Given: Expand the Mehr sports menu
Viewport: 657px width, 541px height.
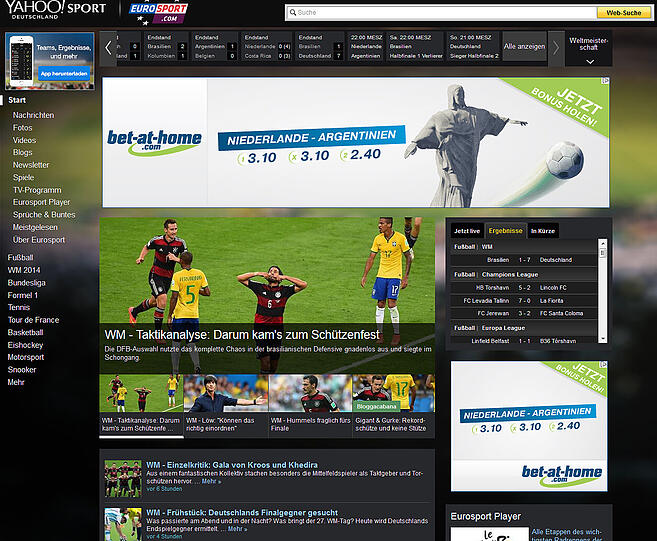Looking at the screenshot, I should [x=16, y=383].
